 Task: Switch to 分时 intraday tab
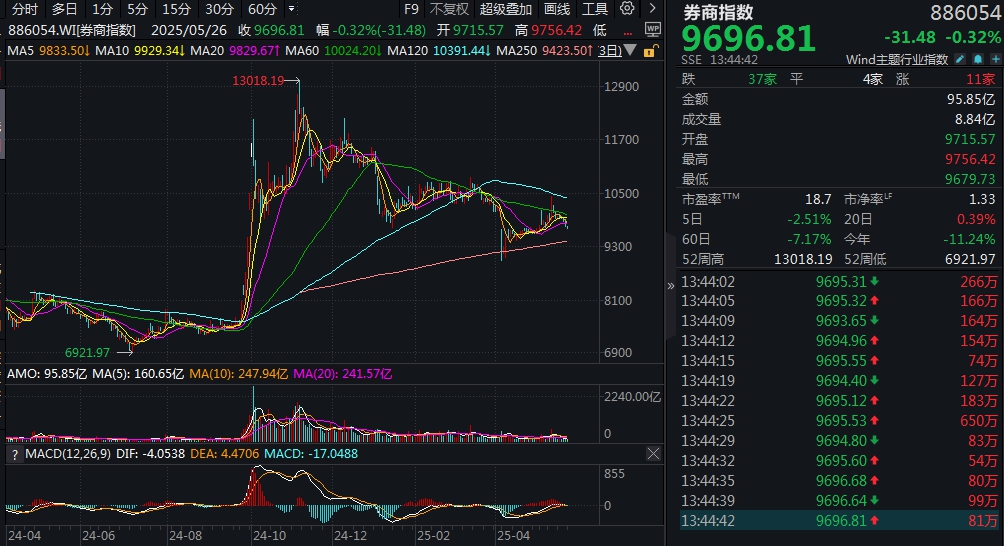(25, 9)
